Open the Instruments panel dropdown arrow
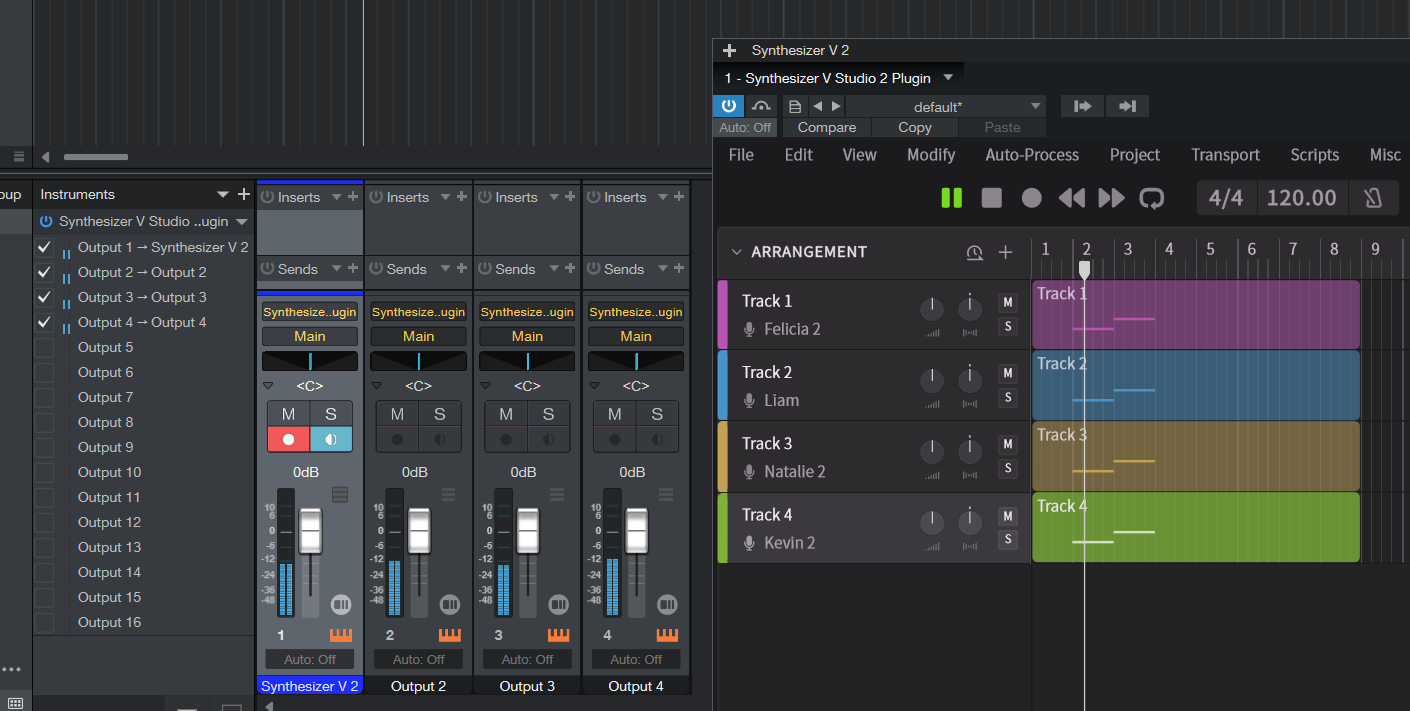This screenshot has height=711, width=1410. tap(222, 194)
